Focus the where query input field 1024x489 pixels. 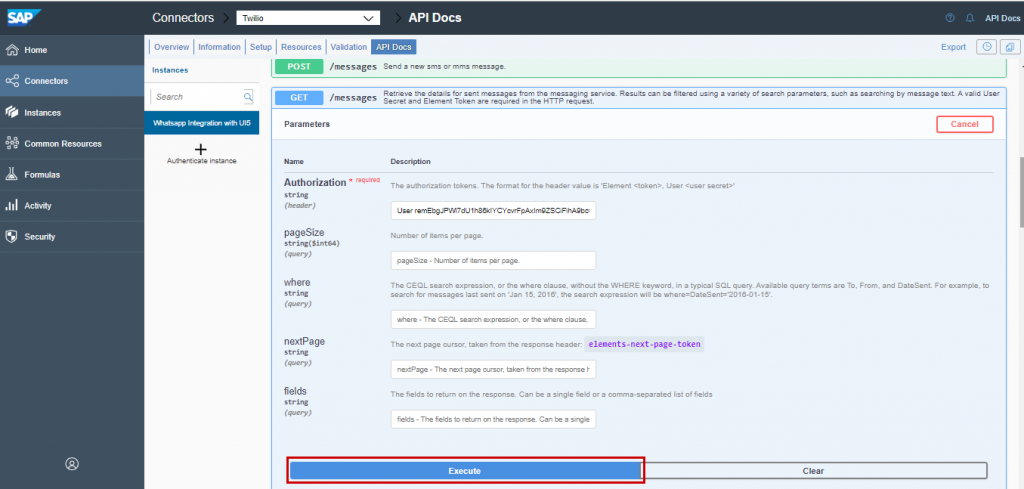(x=493, y=319)
